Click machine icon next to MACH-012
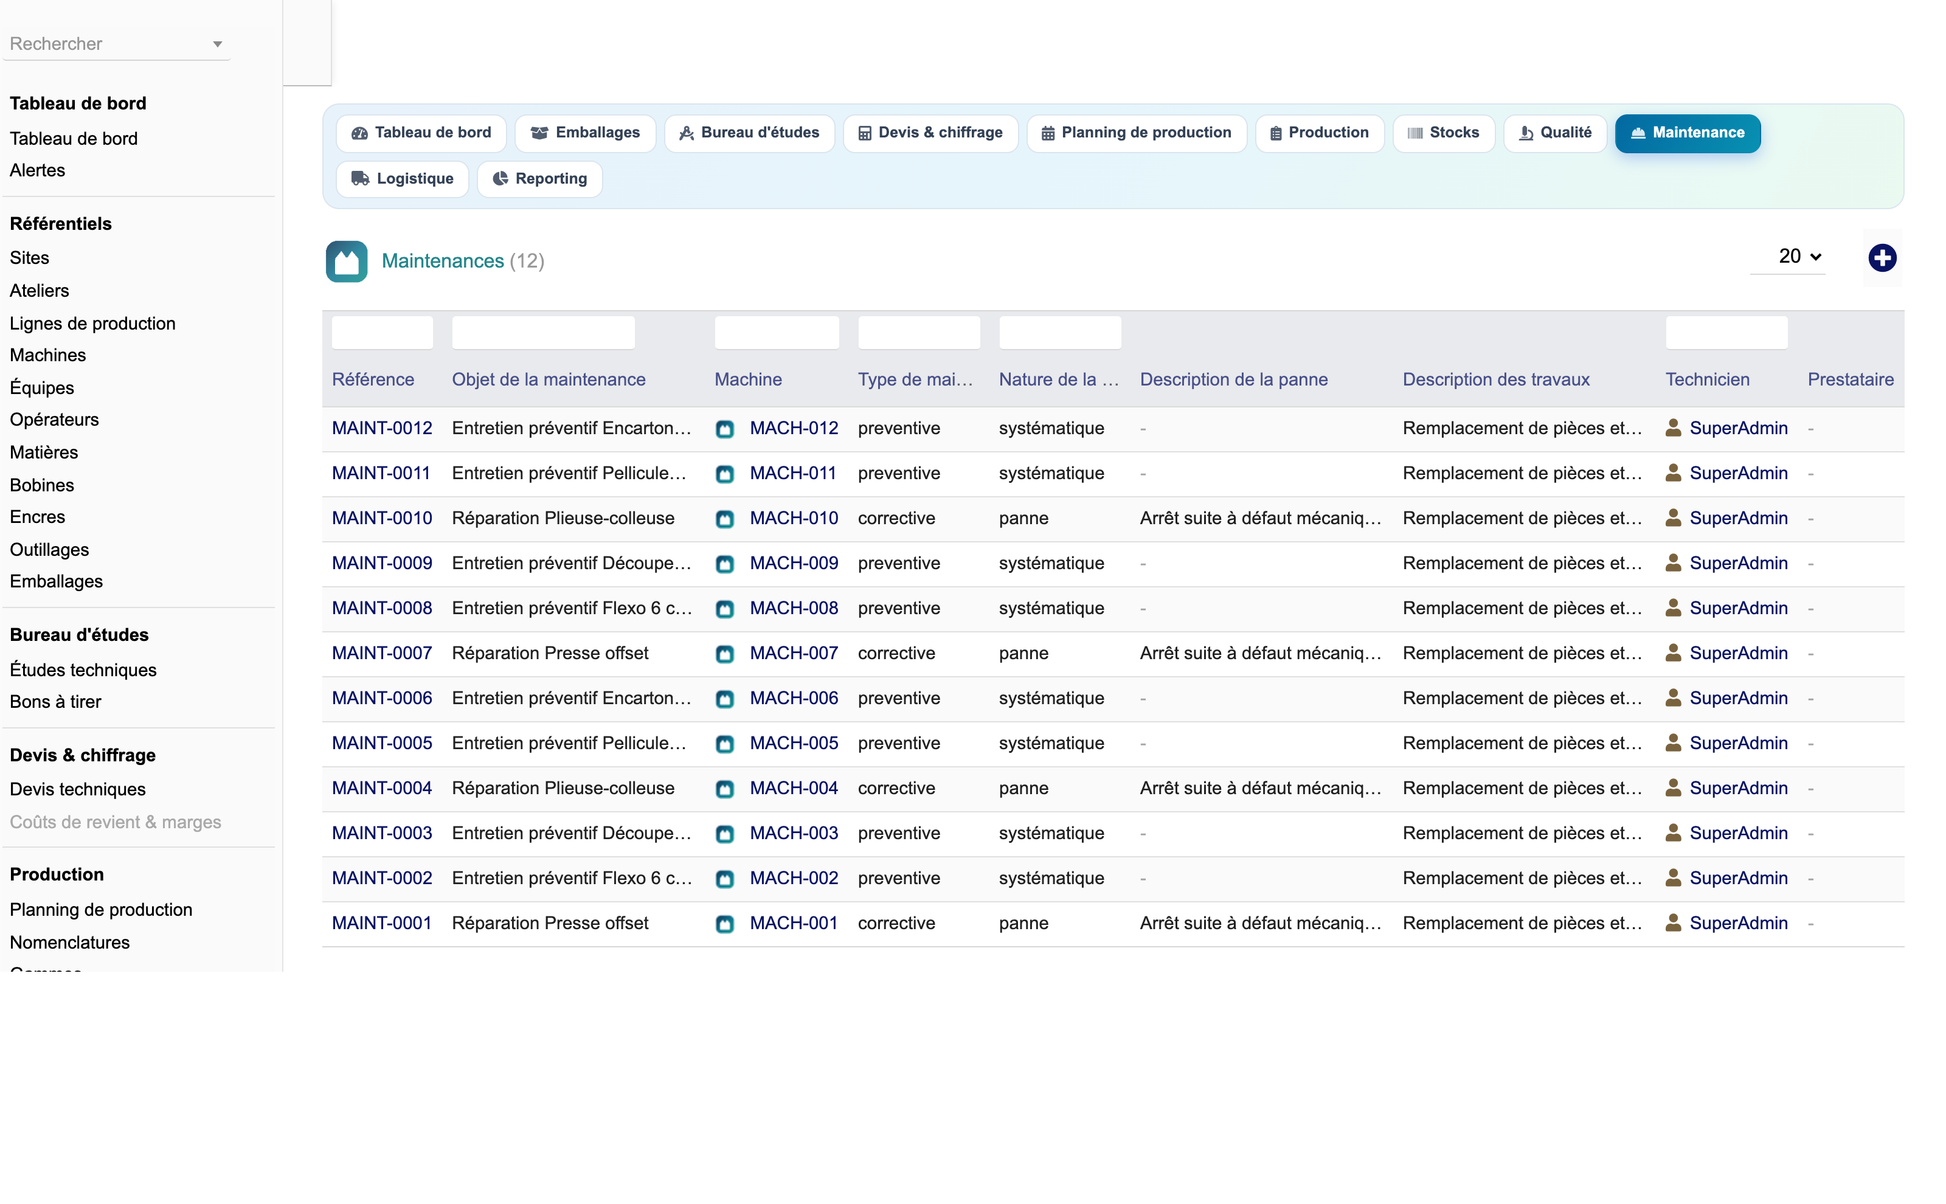Screen dimensions: 1946x1204 tap(725, 429)
